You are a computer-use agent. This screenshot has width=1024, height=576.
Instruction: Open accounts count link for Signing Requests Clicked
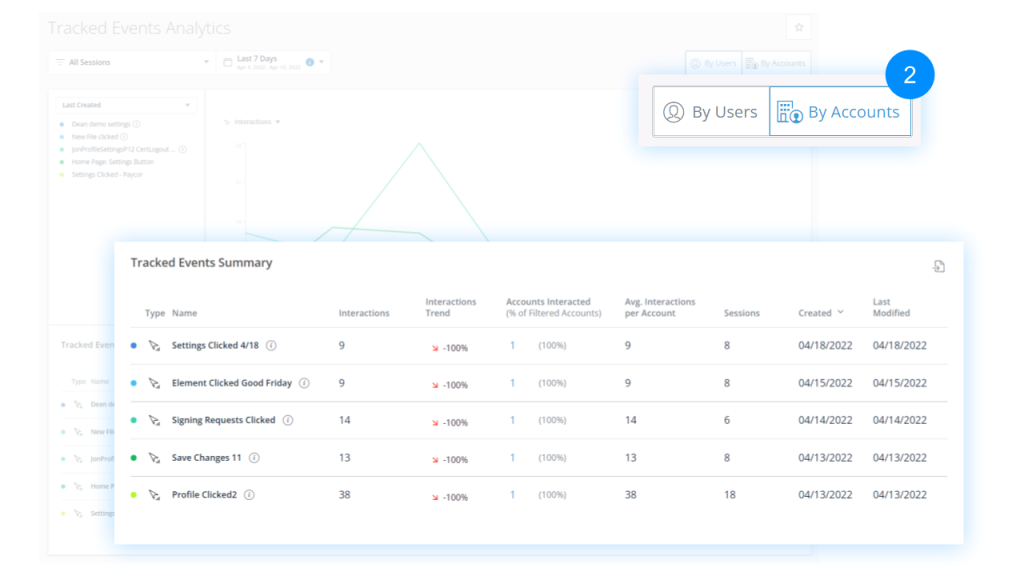(513, 421)
